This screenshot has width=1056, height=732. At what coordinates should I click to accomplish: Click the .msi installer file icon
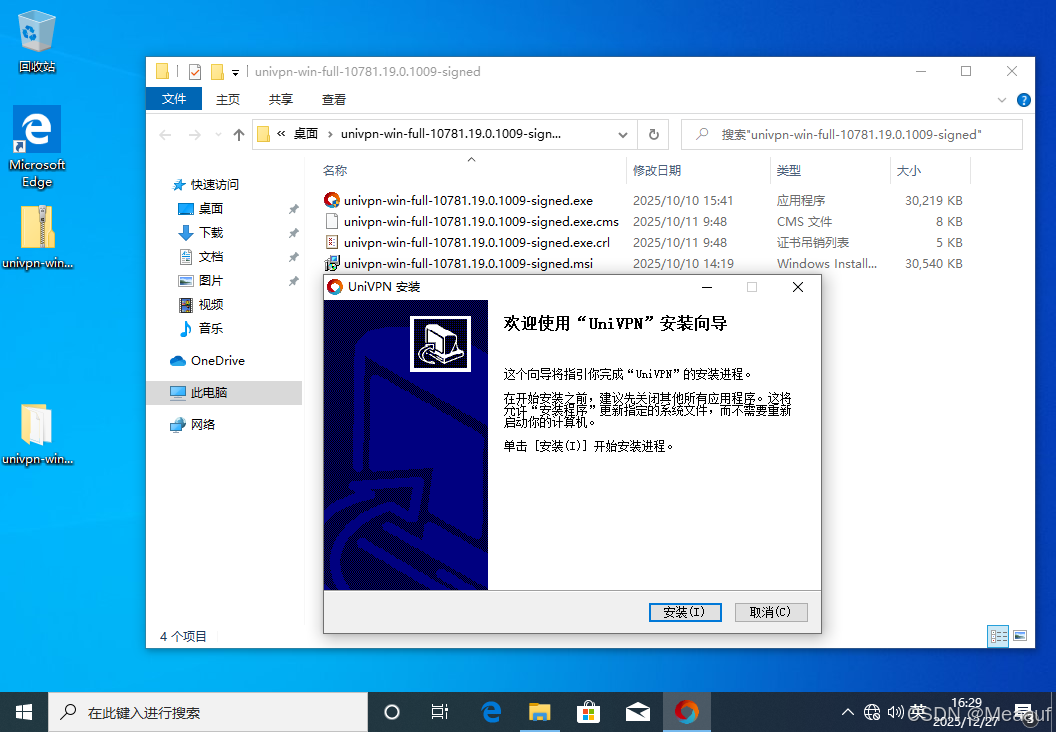331,263
